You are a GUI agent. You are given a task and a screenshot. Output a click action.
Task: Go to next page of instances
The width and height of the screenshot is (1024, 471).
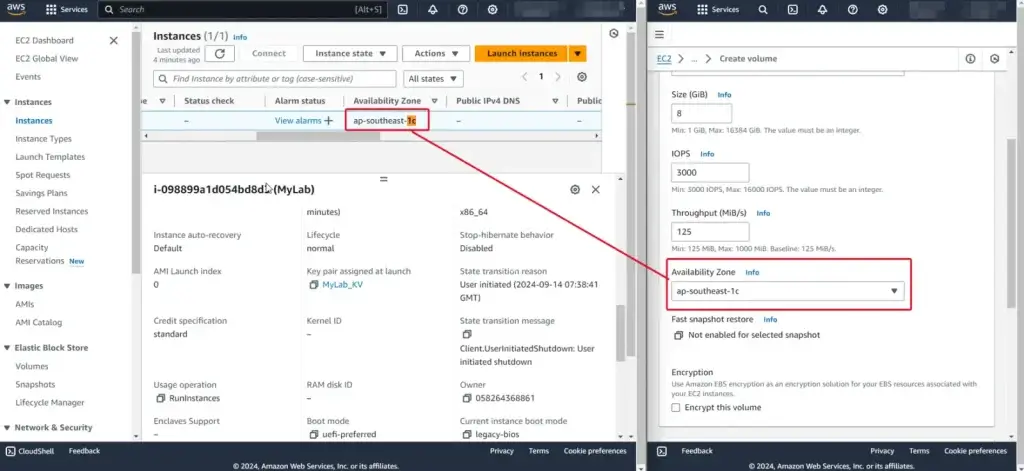[x=558, y=77]
